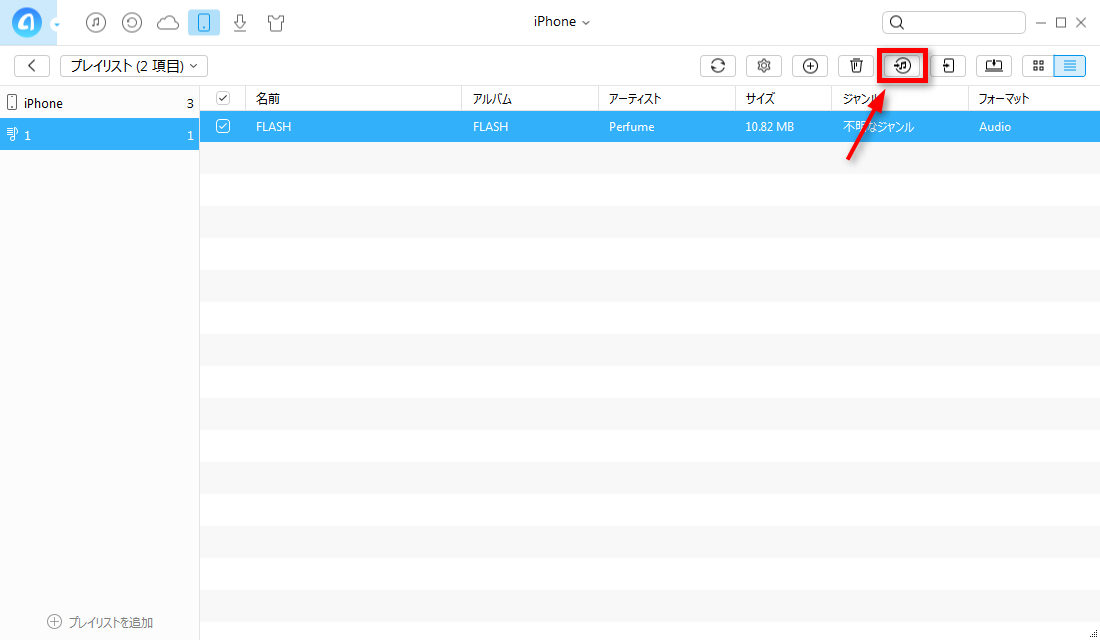The image size is (1100, 640).
Task: Sort by フォーマット column header
Action: pos(1034,99)
